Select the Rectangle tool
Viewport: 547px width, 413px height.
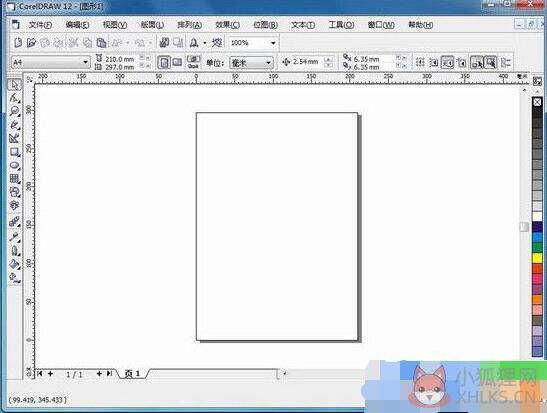(14, 152)
